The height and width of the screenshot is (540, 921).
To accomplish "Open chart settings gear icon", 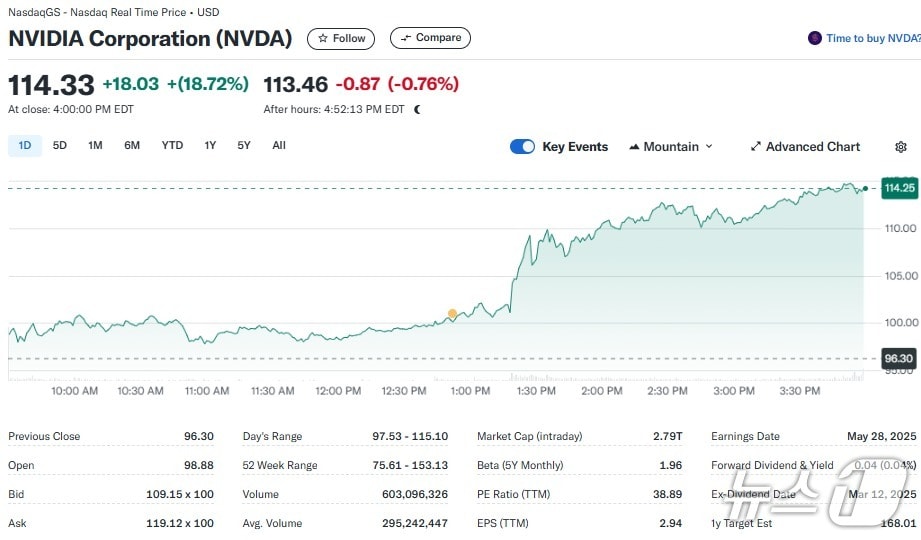I will tap(900, 147).
